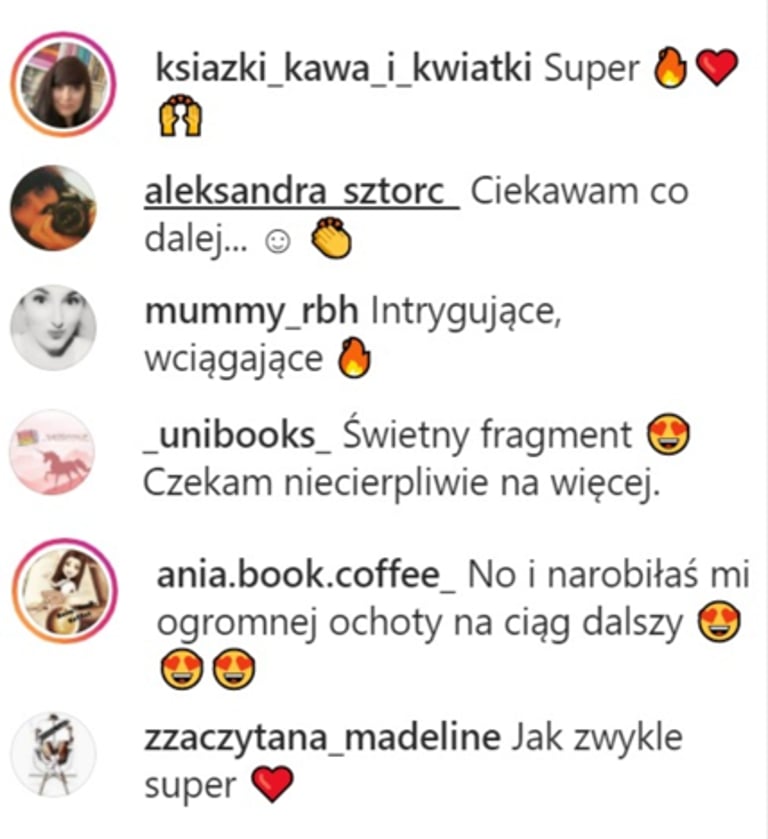Open ania.book.coffee_ story ring avatar
This screenshot has width=768, height=839.
click(x=64, y=591)
